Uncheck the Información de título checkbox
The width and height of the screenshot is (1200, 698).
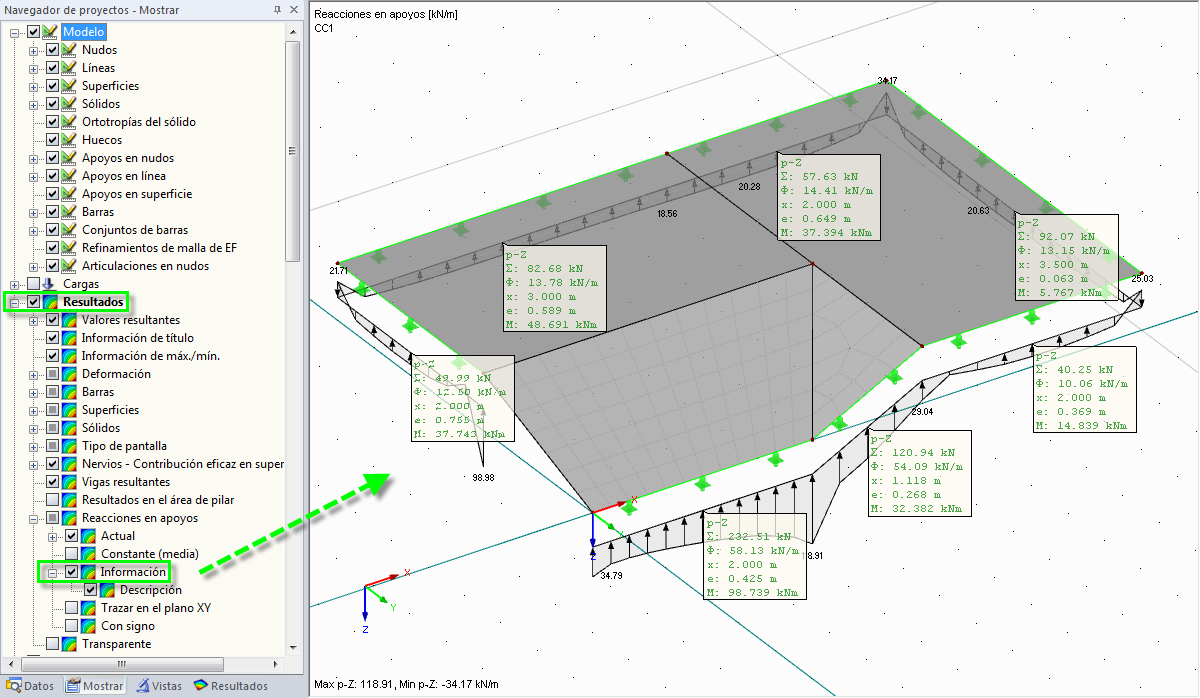(52, 338)
